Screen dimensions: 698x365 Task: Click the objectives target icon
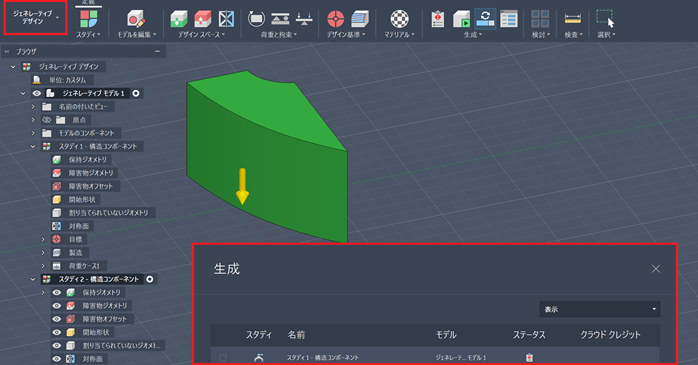[x=336, y=19]
